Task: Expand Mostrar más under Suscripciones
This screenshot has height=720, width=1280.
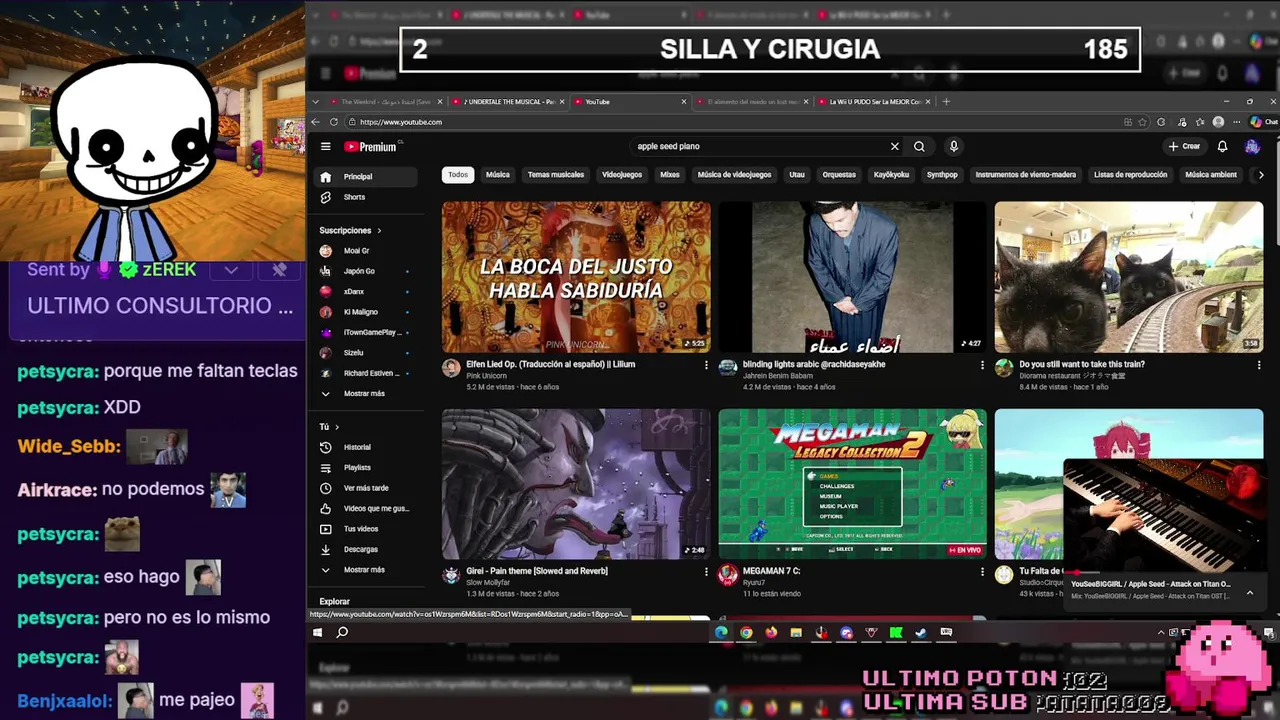Action: [x=366, y=393]
